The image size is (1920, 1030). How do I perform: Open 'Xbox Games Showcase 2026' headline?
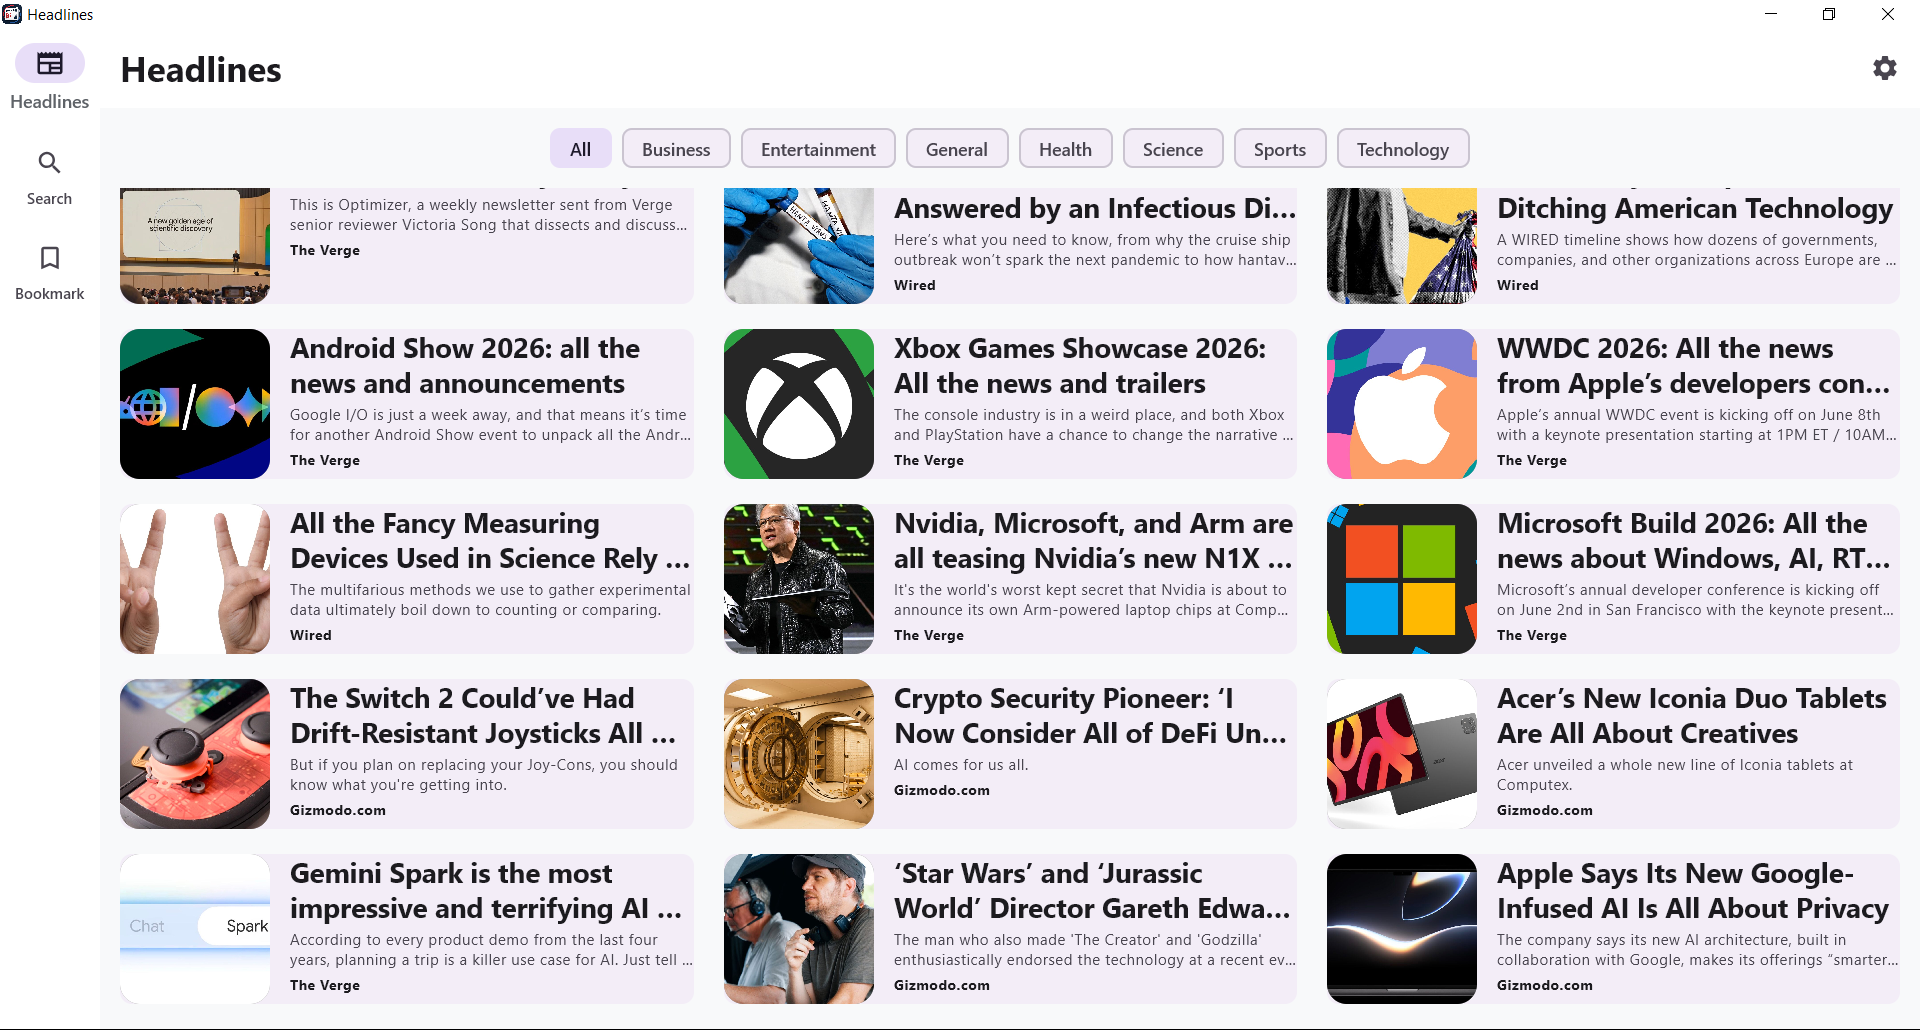tap(1080, 366)
